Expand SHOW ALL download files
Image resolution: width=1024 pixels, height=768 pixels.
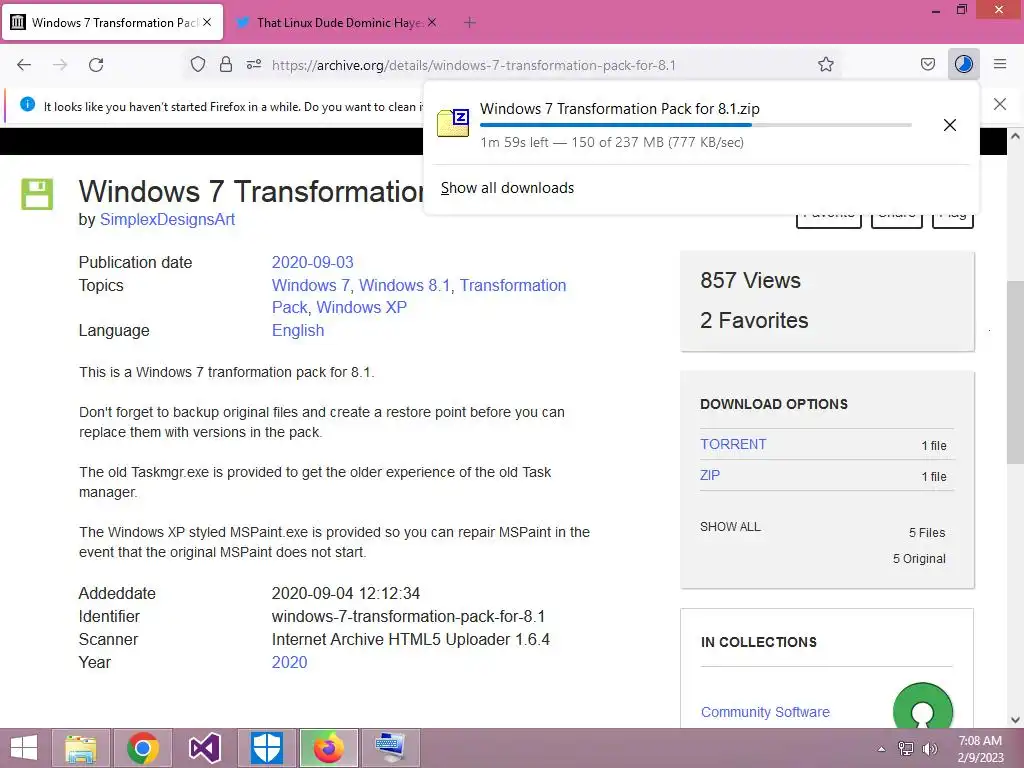[730, 526]
